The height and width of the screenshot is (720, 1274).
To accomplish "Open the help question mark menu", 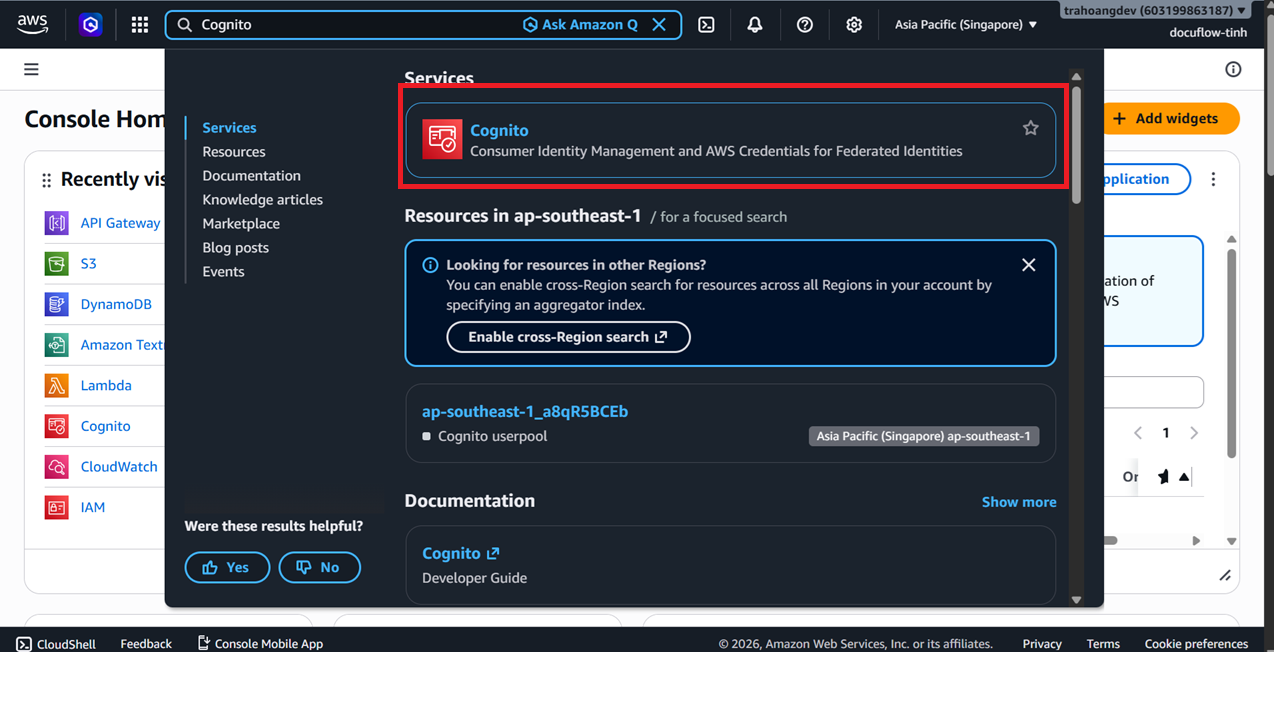I will pos(804,24).
